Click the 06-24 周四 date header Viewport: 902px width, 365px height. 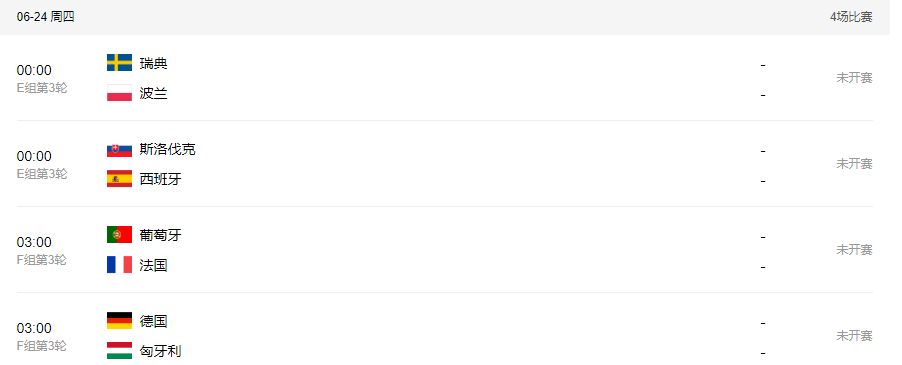45,17
